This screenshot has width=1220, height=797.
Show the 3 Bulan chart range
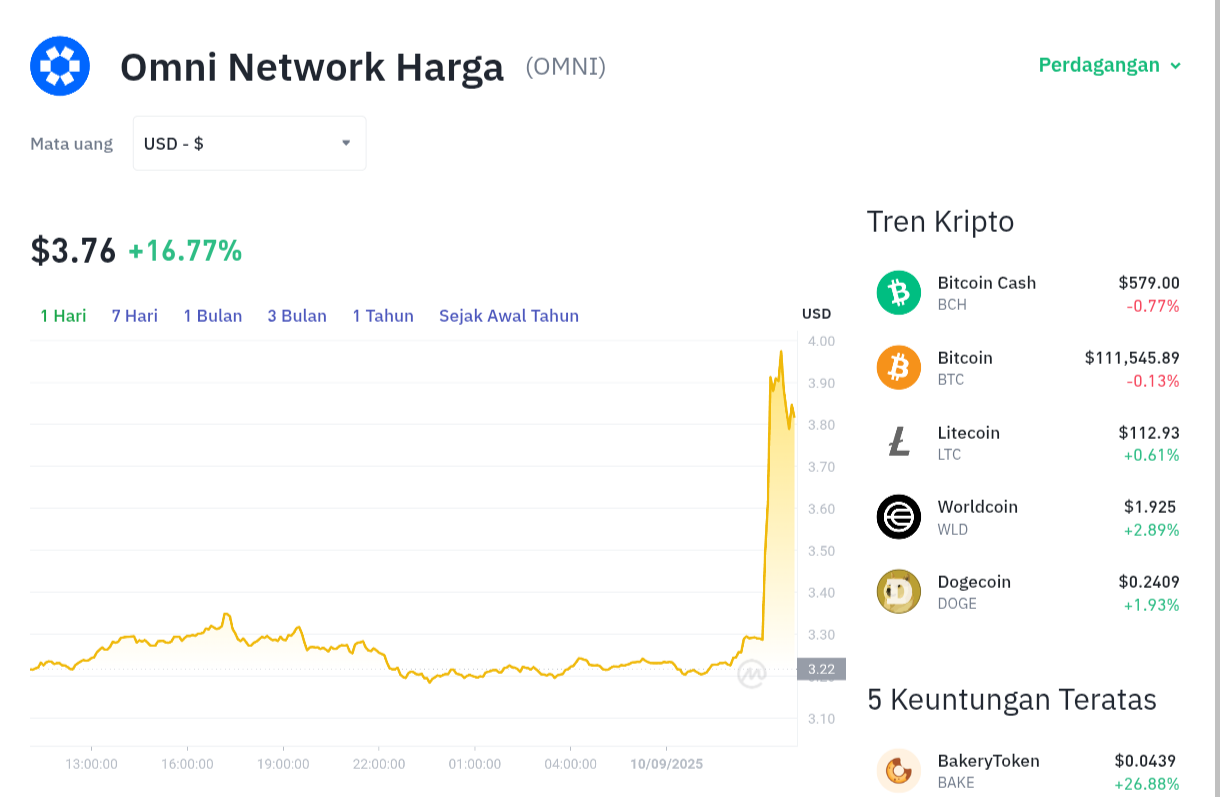click(x=297, y=316)
